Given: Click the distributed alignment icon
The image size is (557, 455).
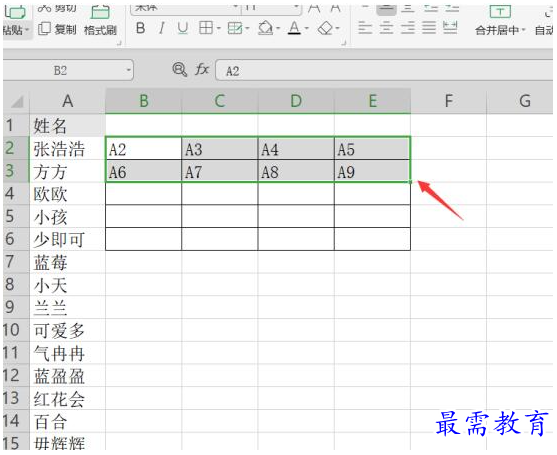Looking at the screenshot, I should point(450,28).
